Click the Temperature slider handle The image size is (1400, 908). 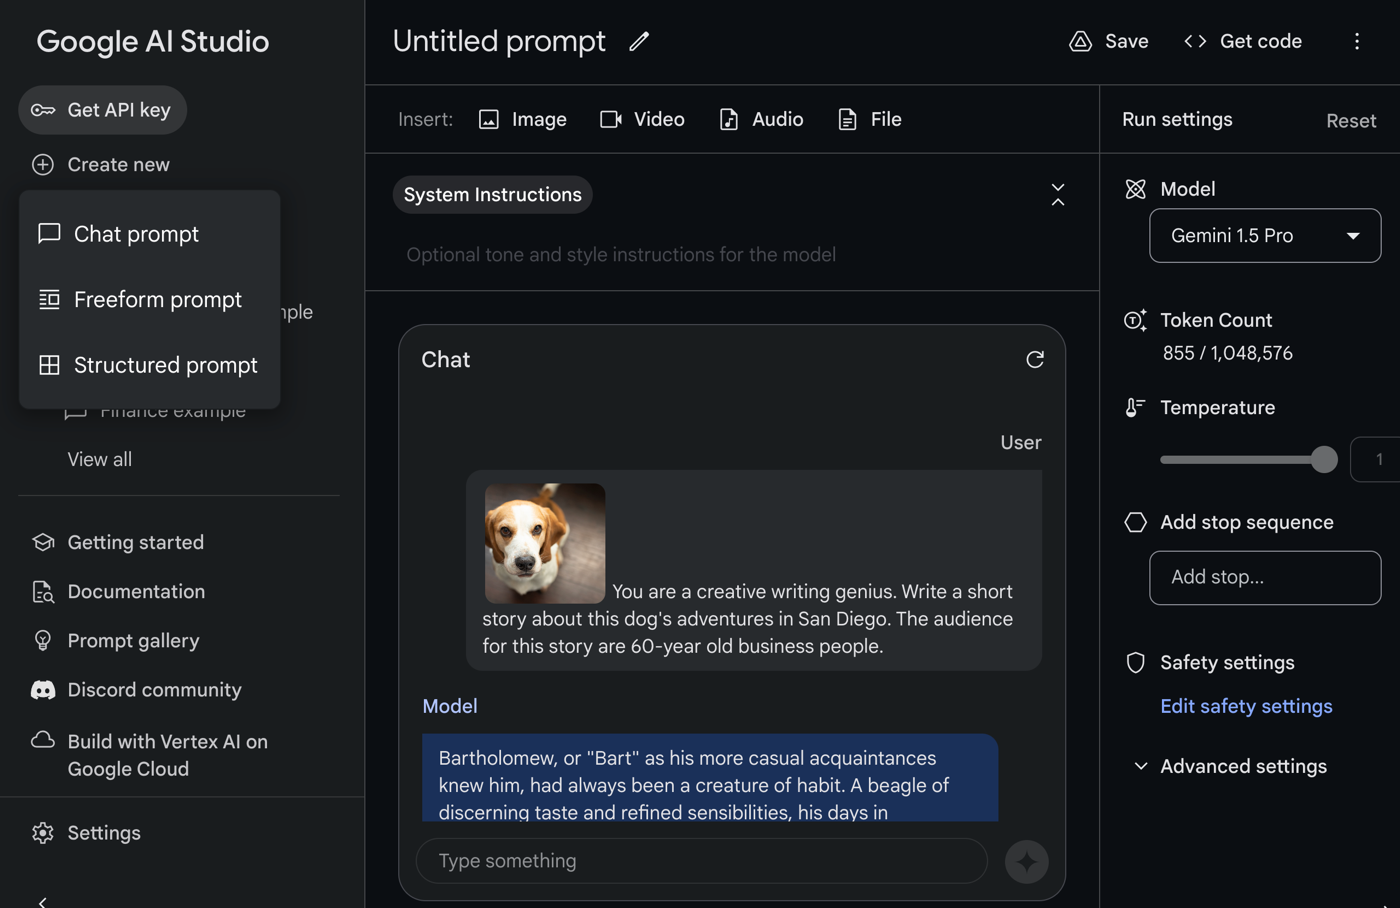click(1324, 459)
